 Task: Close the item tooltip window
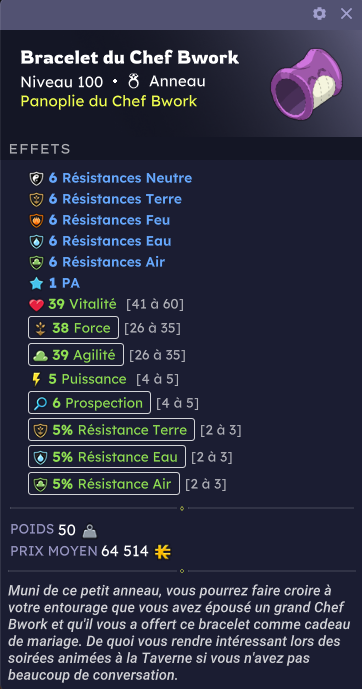[347, 14]
